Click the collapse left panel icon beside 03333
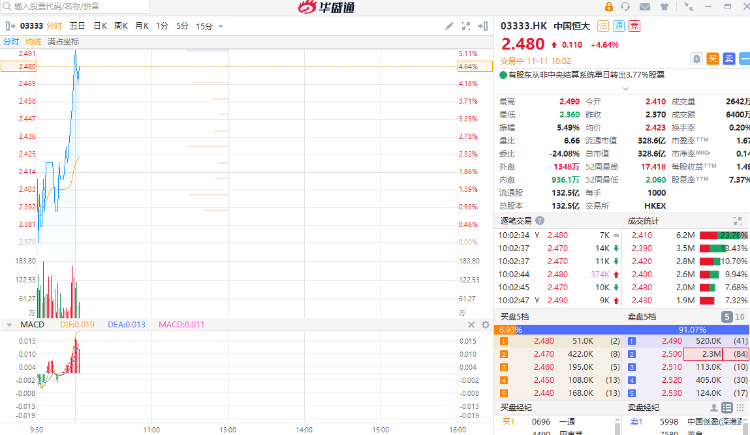The height and width of the screenshot is (435, 750). tap(10, 26)
